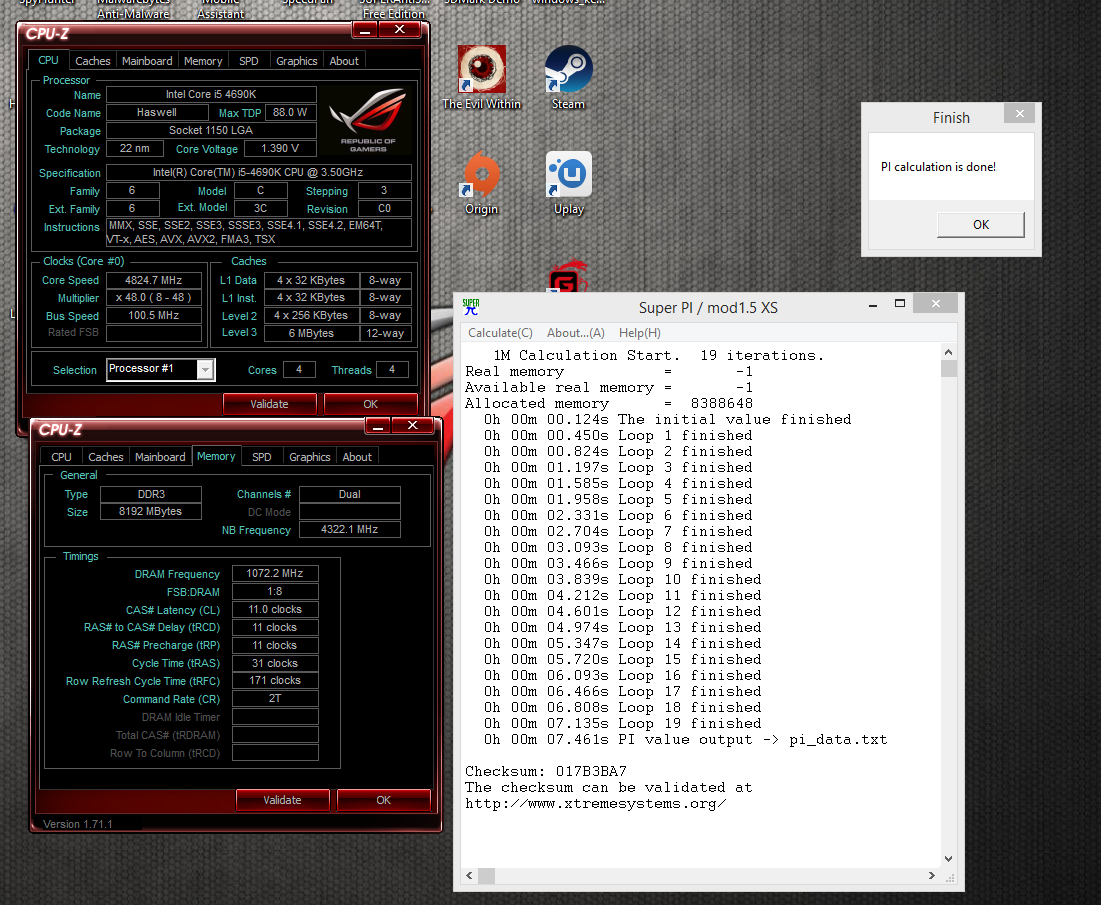Viewport: 1101px width, 905px height.
Task: Select CPU tab in top CPU-Z window
Action: click(x=48, y=60)
